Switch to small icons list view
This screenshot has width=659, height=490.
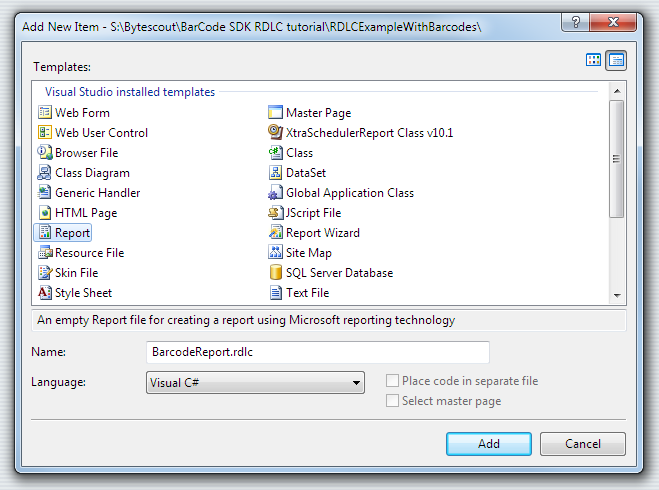(x=616, y=60)
